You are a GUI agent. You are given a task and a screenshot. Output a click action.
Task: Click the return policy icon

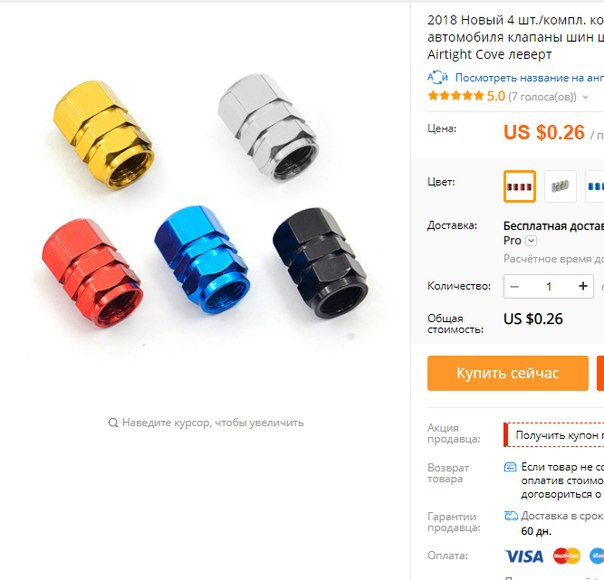click(x=510, y=467)
